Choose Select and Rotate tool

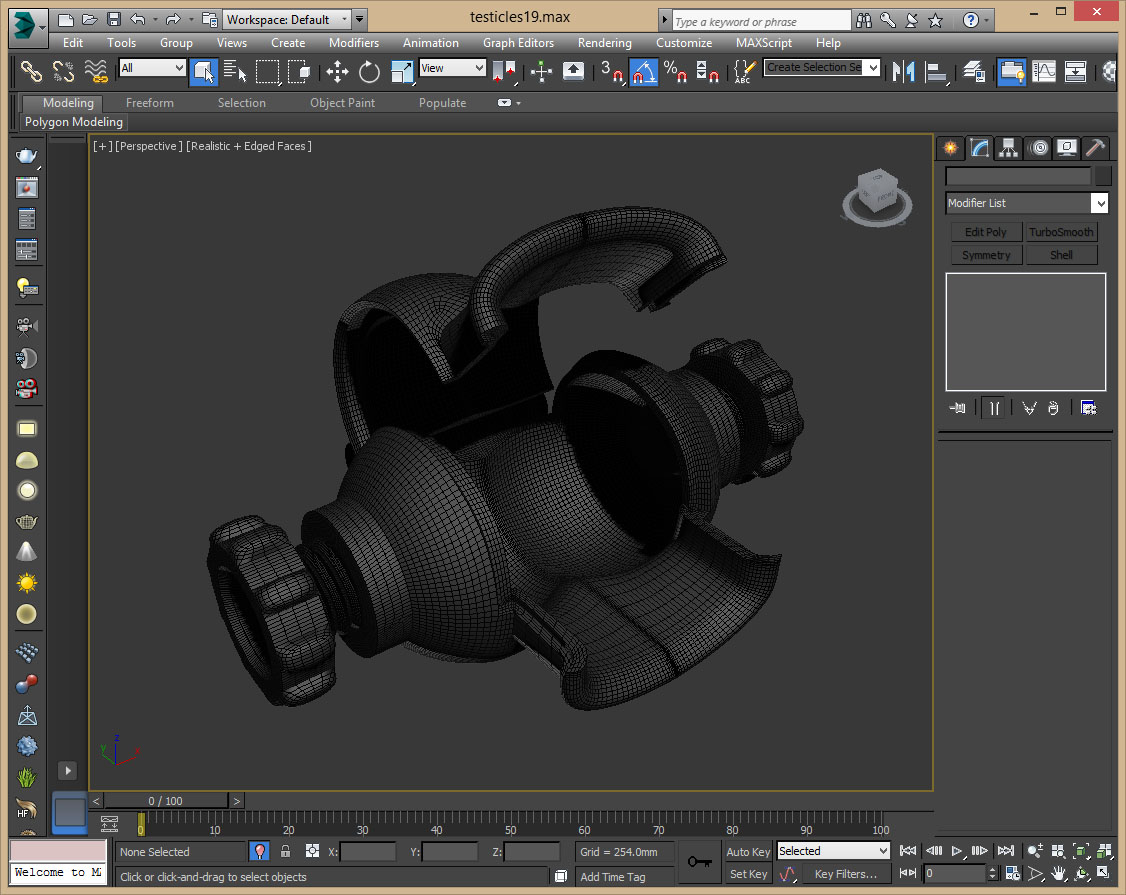click(369, 71)
